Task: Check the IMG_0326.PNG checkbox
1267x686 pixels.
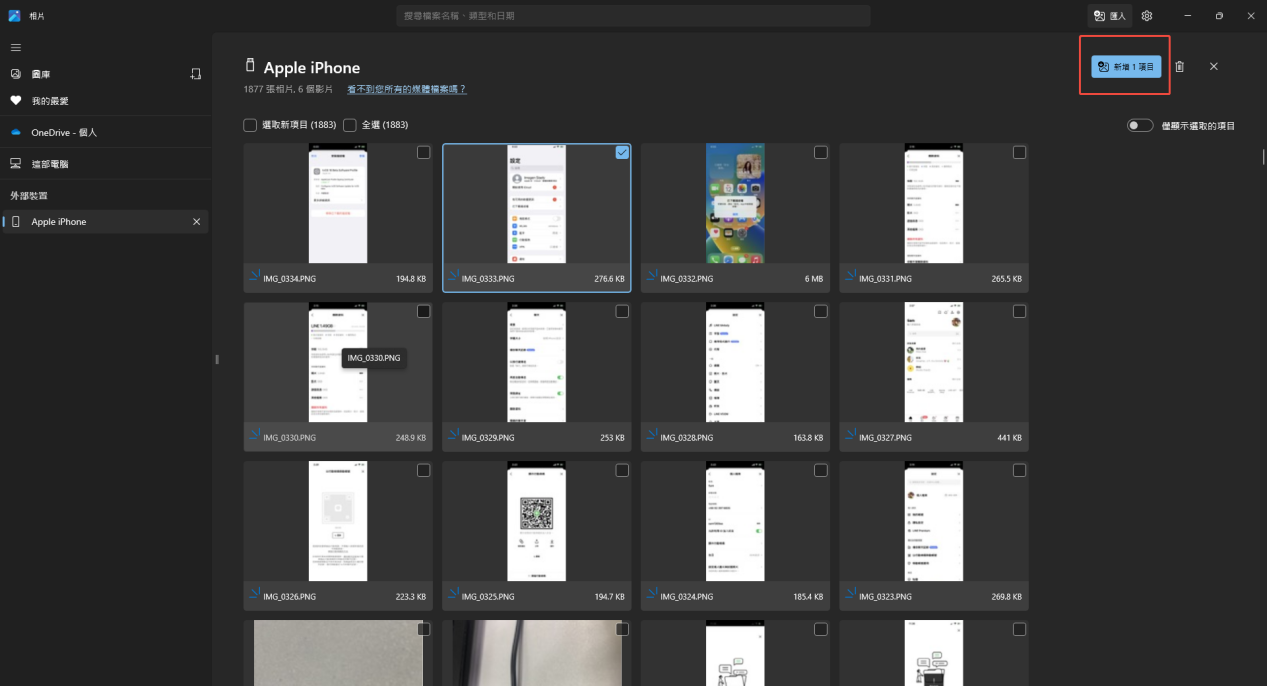Action: tap(424, 470)
